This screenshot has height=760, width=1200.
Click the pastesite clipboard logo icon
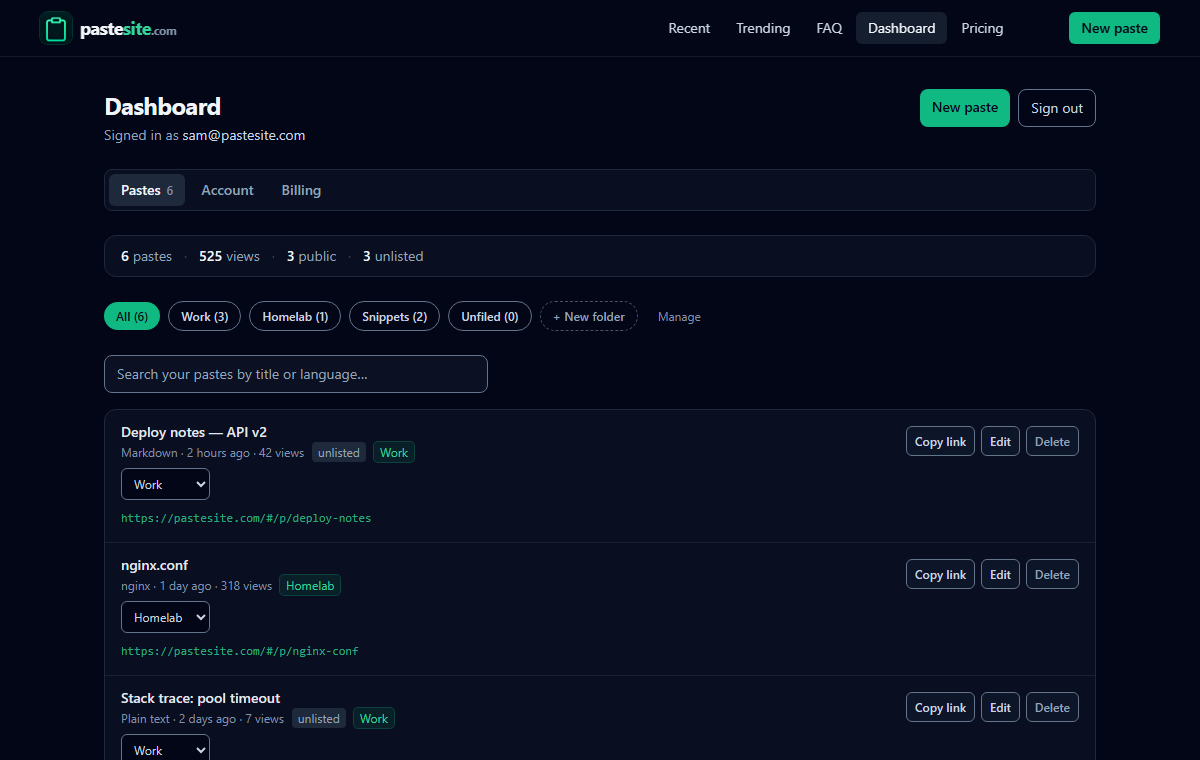coord(56,28)
